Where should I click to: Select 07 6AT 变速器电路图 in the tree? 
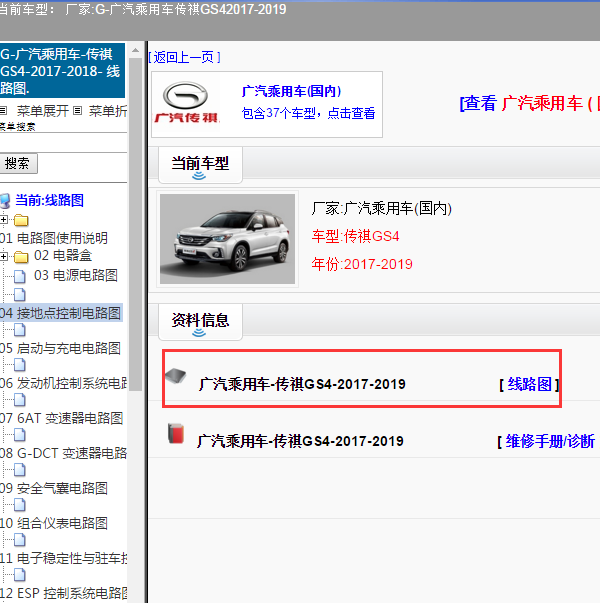[62, 418]
